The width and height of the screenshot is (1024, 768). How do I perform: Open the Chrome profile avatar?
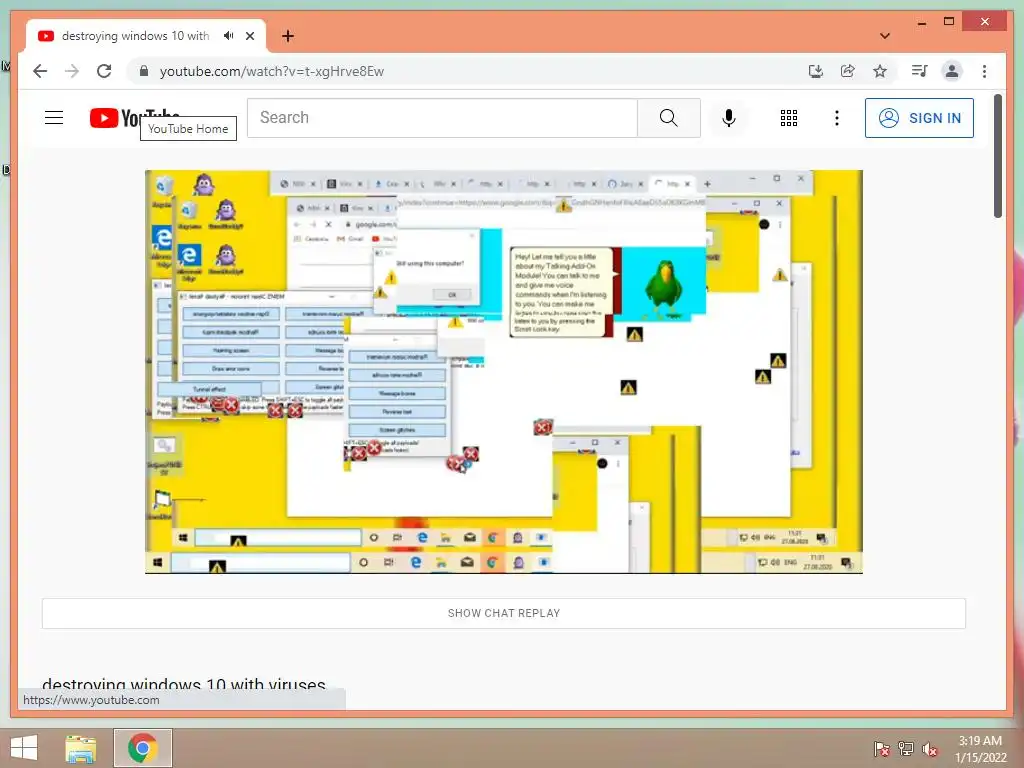[x=952, y=71]
